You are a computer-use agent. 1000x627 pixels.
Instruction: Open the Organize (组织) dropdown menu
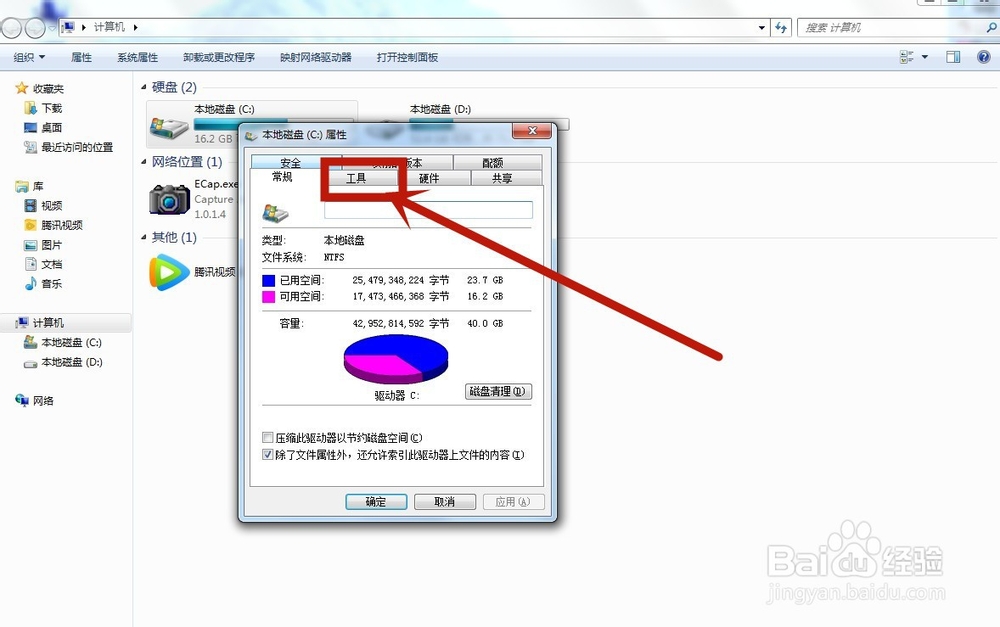[29, 57]
